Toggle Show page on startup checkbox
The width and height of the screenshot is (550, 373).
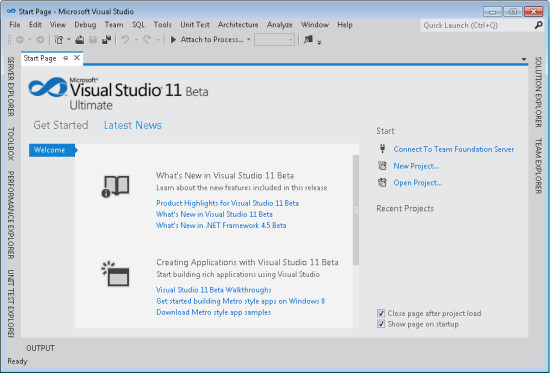381,324
